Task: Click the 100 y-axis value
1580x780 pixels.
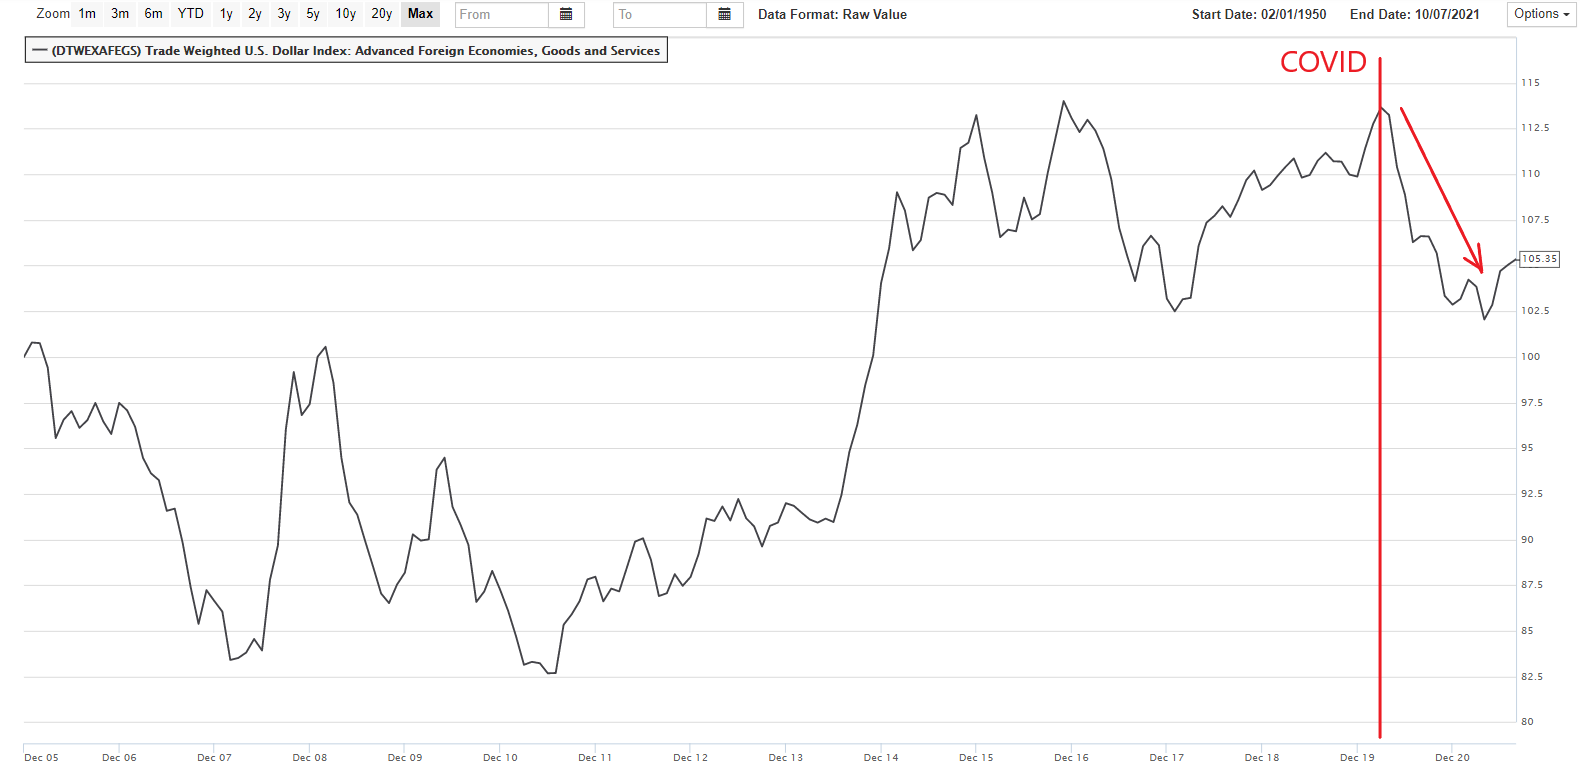Action: pos(1530,357)
